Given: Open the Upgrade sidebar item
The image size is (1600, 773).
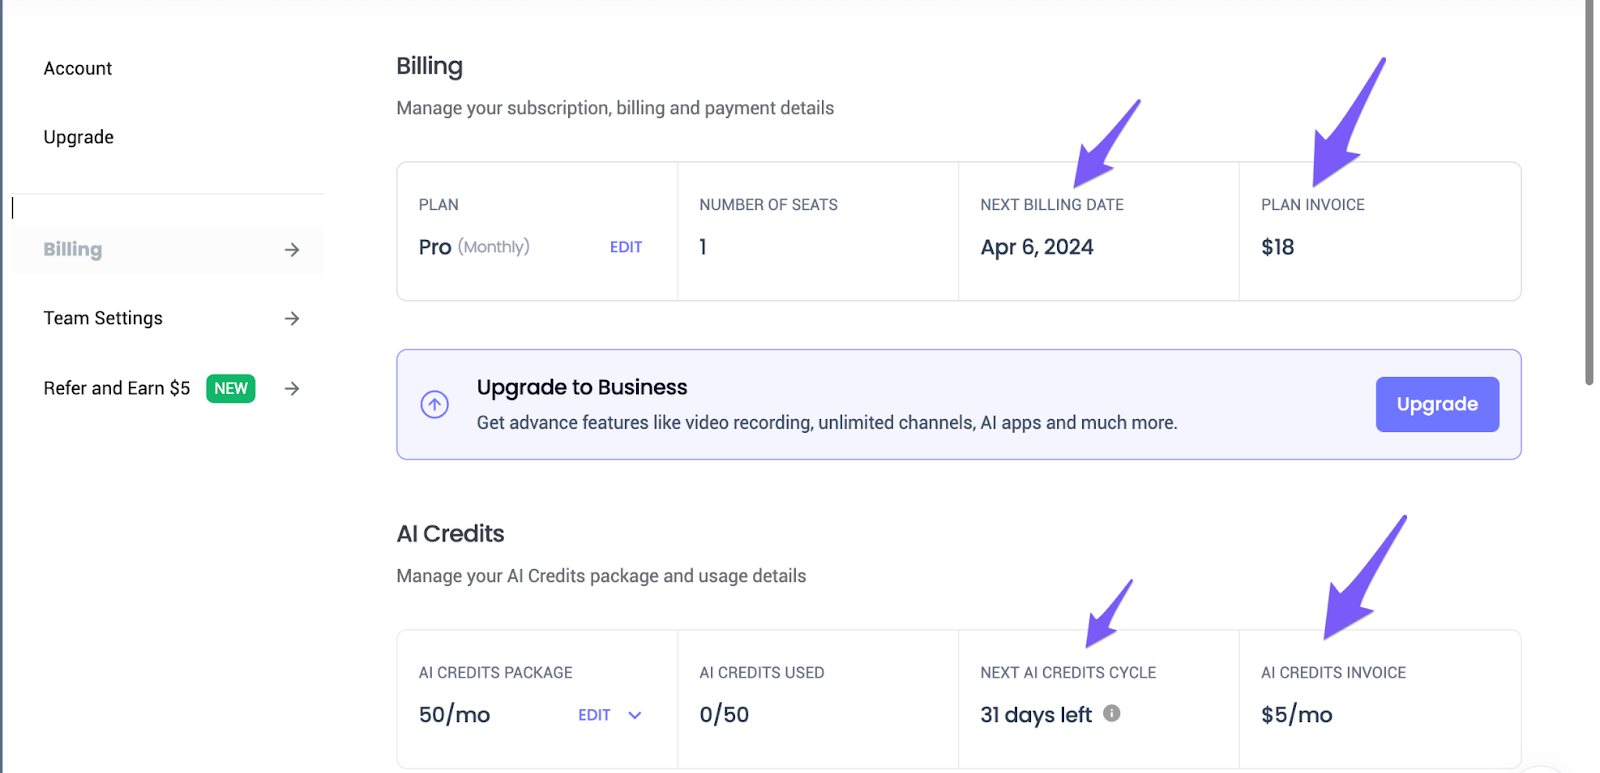Looking at the screenshot, I should pyautogui.click(x=79, y=138).
